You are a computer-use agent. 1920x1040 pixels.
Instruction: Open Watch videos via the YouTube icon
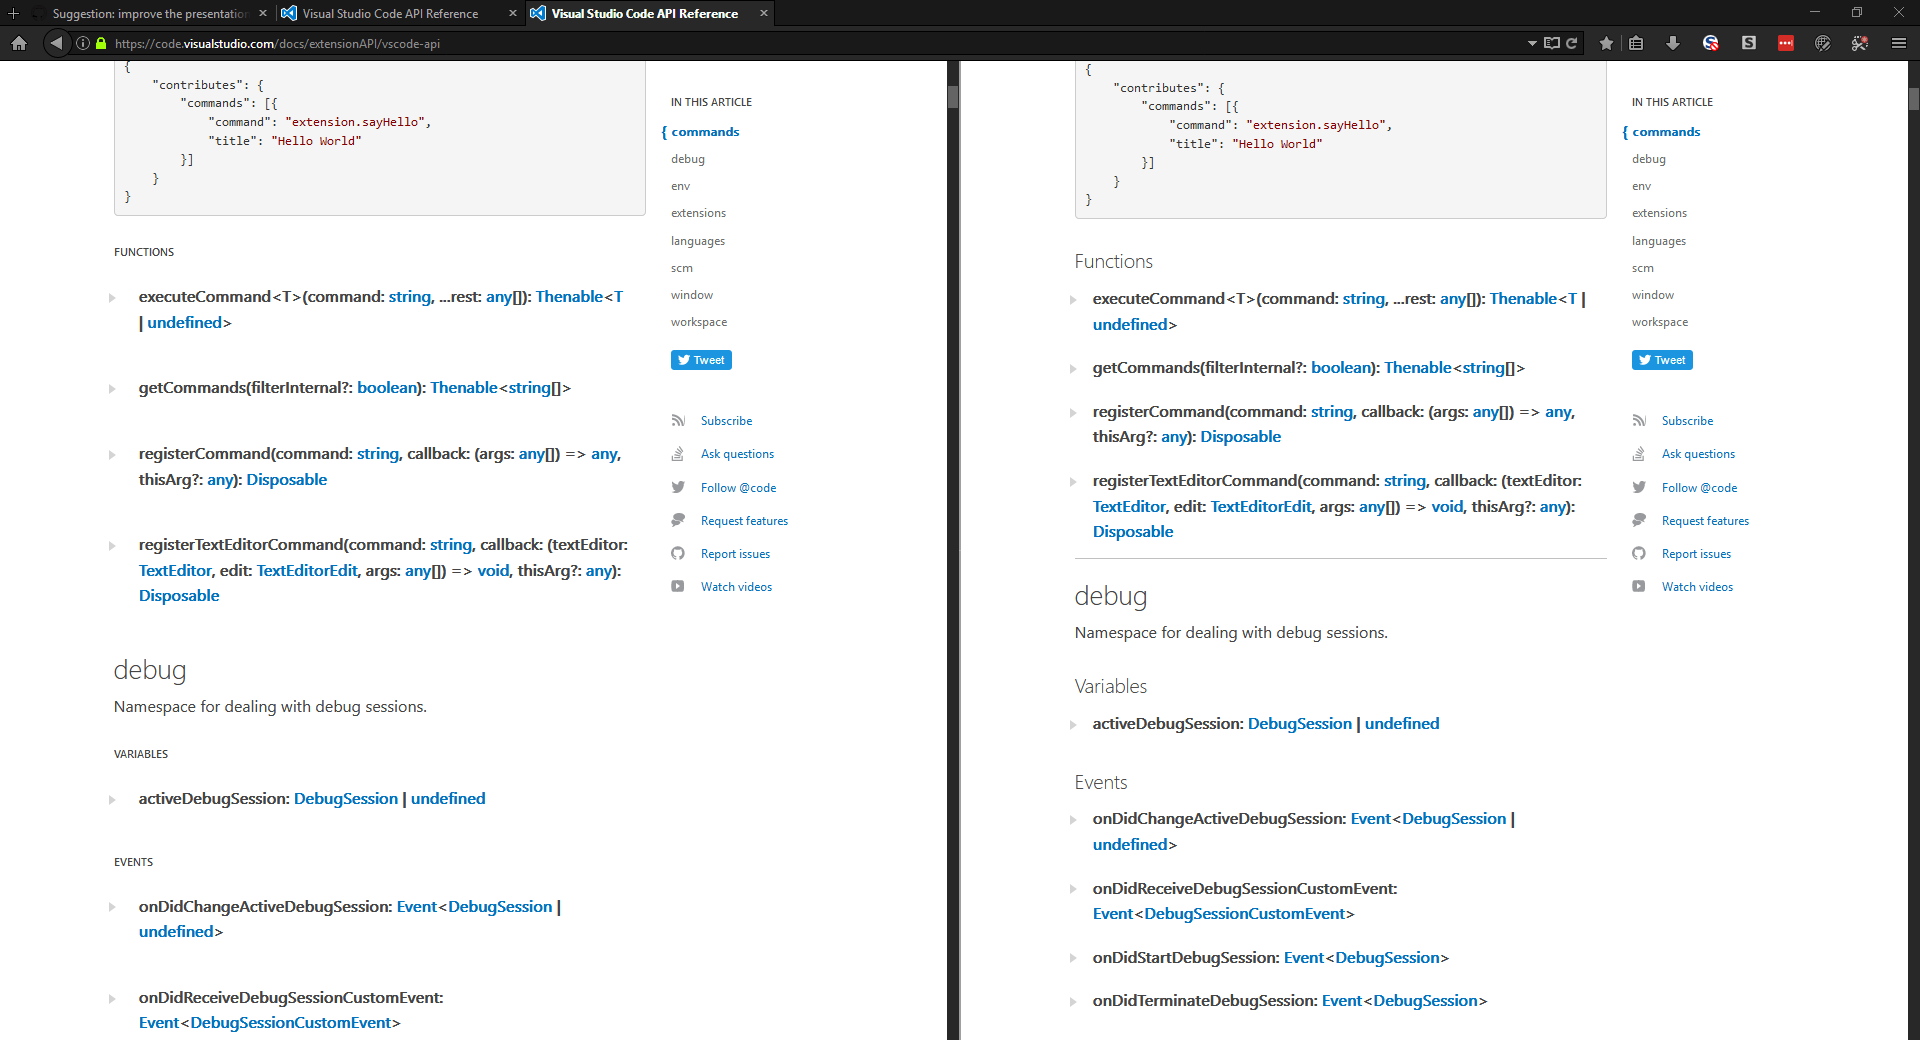678,586
